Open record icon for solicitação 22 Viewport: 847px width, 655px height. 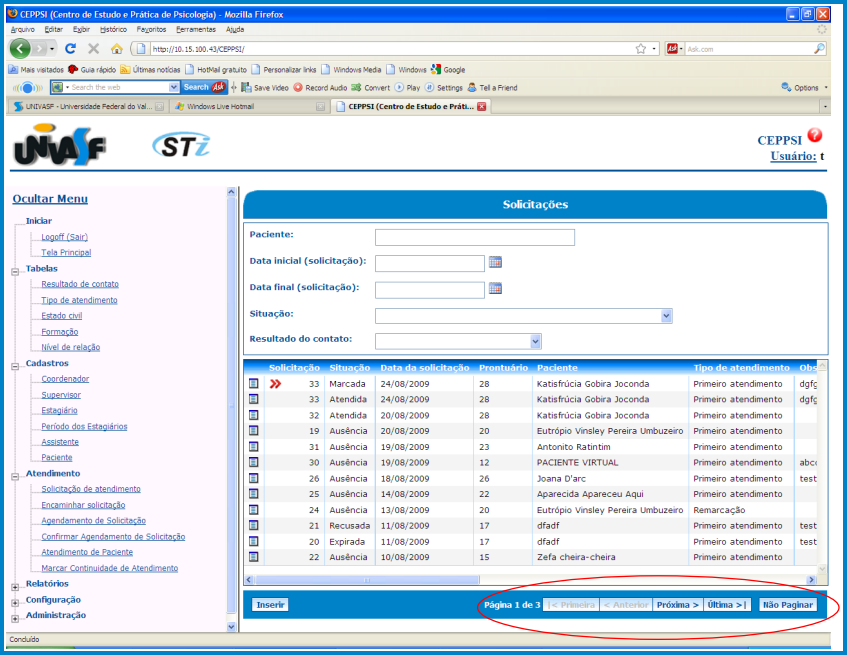[x=253, y=557]
